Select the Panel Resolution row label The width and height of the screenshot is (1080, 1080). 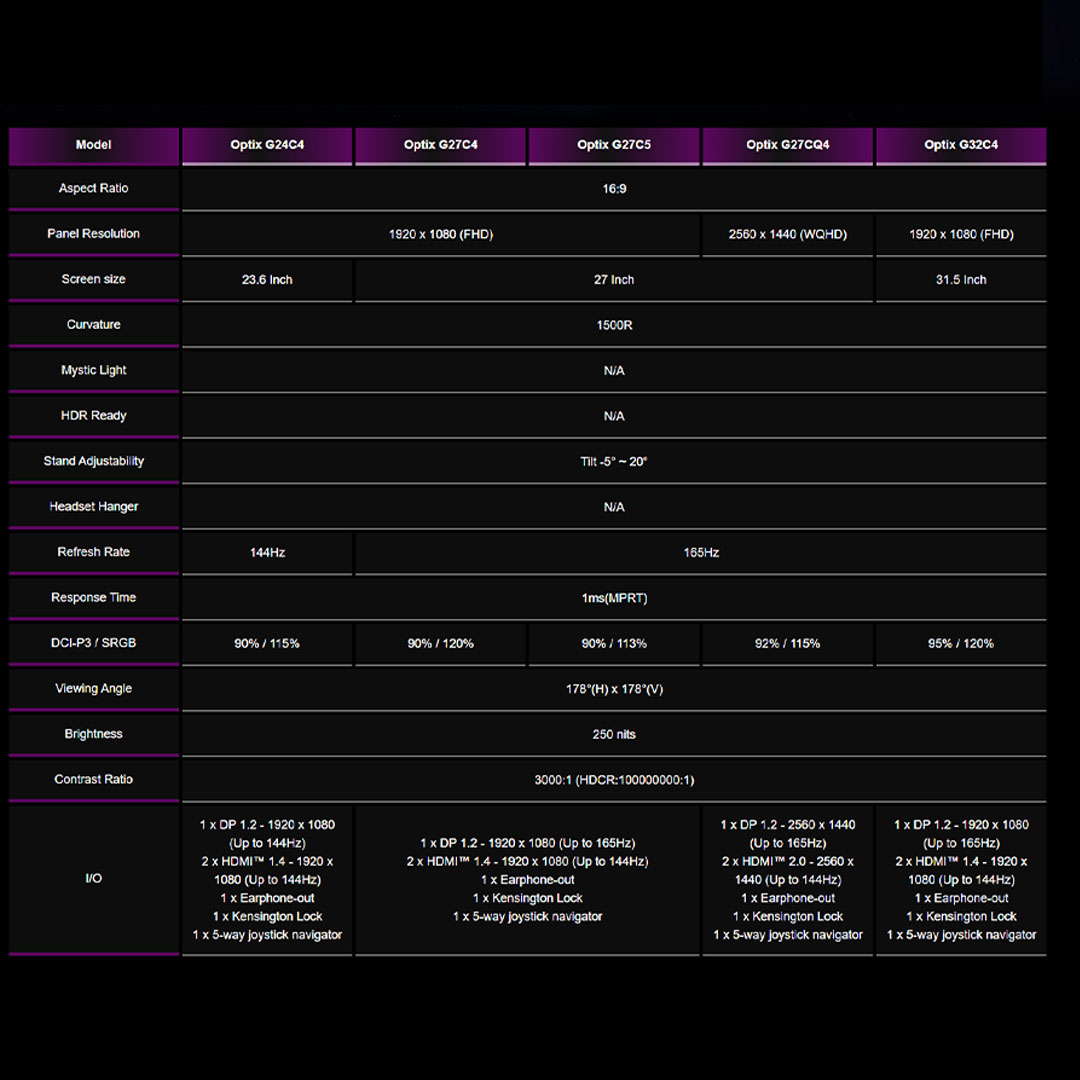coord(94,234)
